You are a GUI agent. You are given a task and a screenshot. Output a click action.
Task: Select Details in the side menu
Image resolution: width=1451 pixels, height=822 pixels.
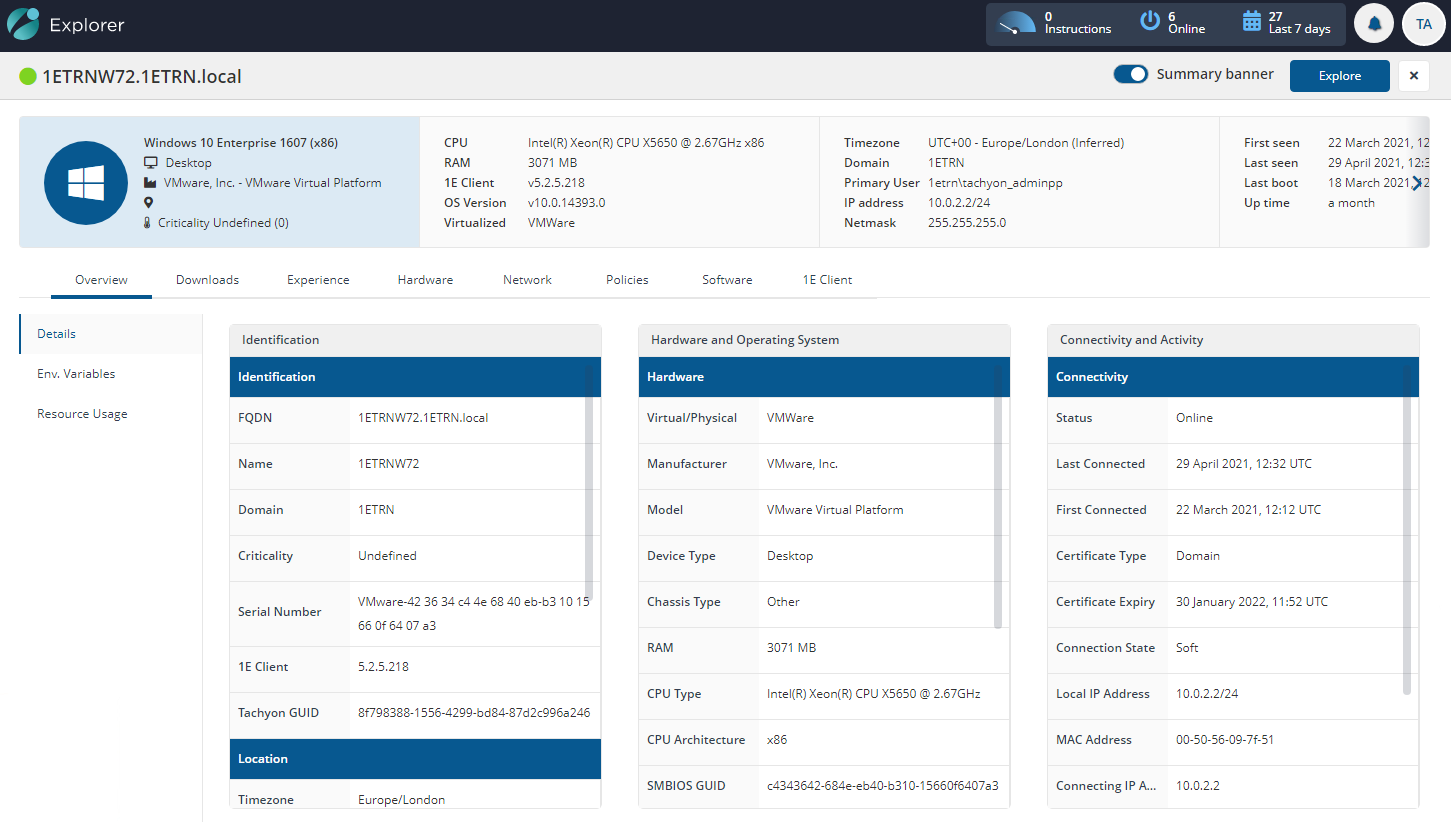pyautogui.click(x=111, y=334)
